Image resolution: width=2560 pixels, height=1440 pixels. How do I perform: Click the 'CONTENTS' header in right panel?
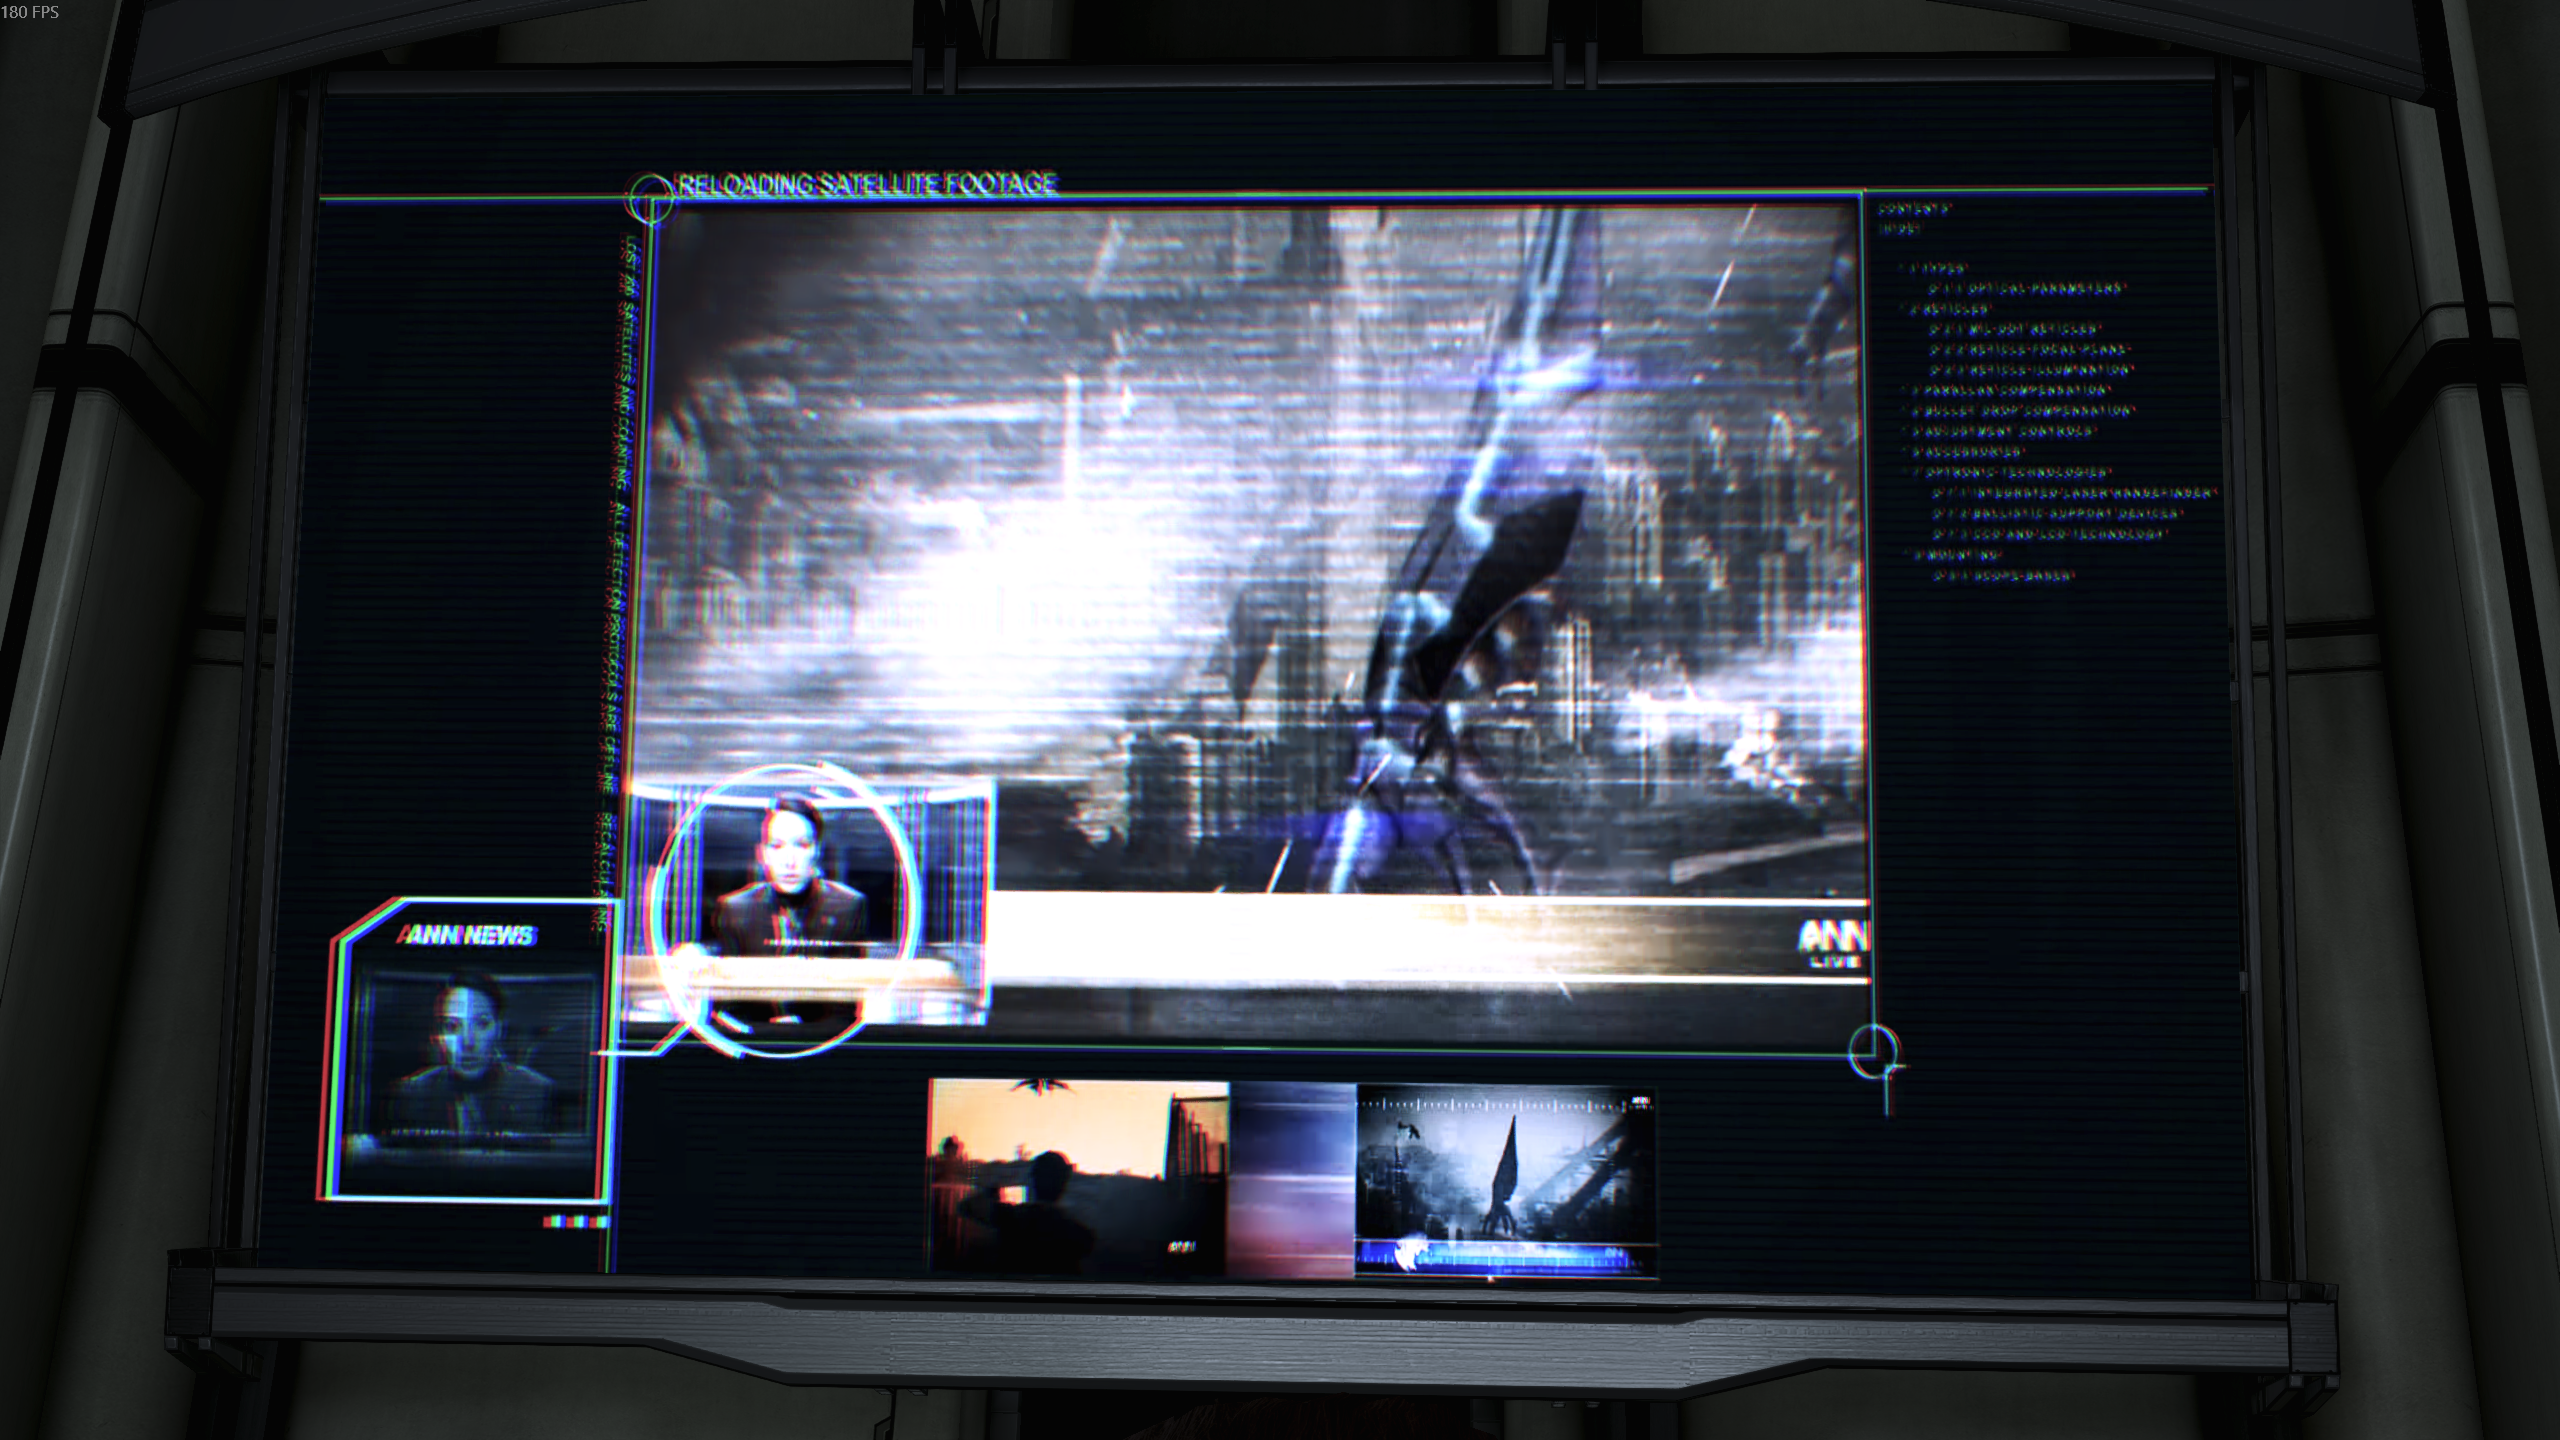[x=1914, y=210]
